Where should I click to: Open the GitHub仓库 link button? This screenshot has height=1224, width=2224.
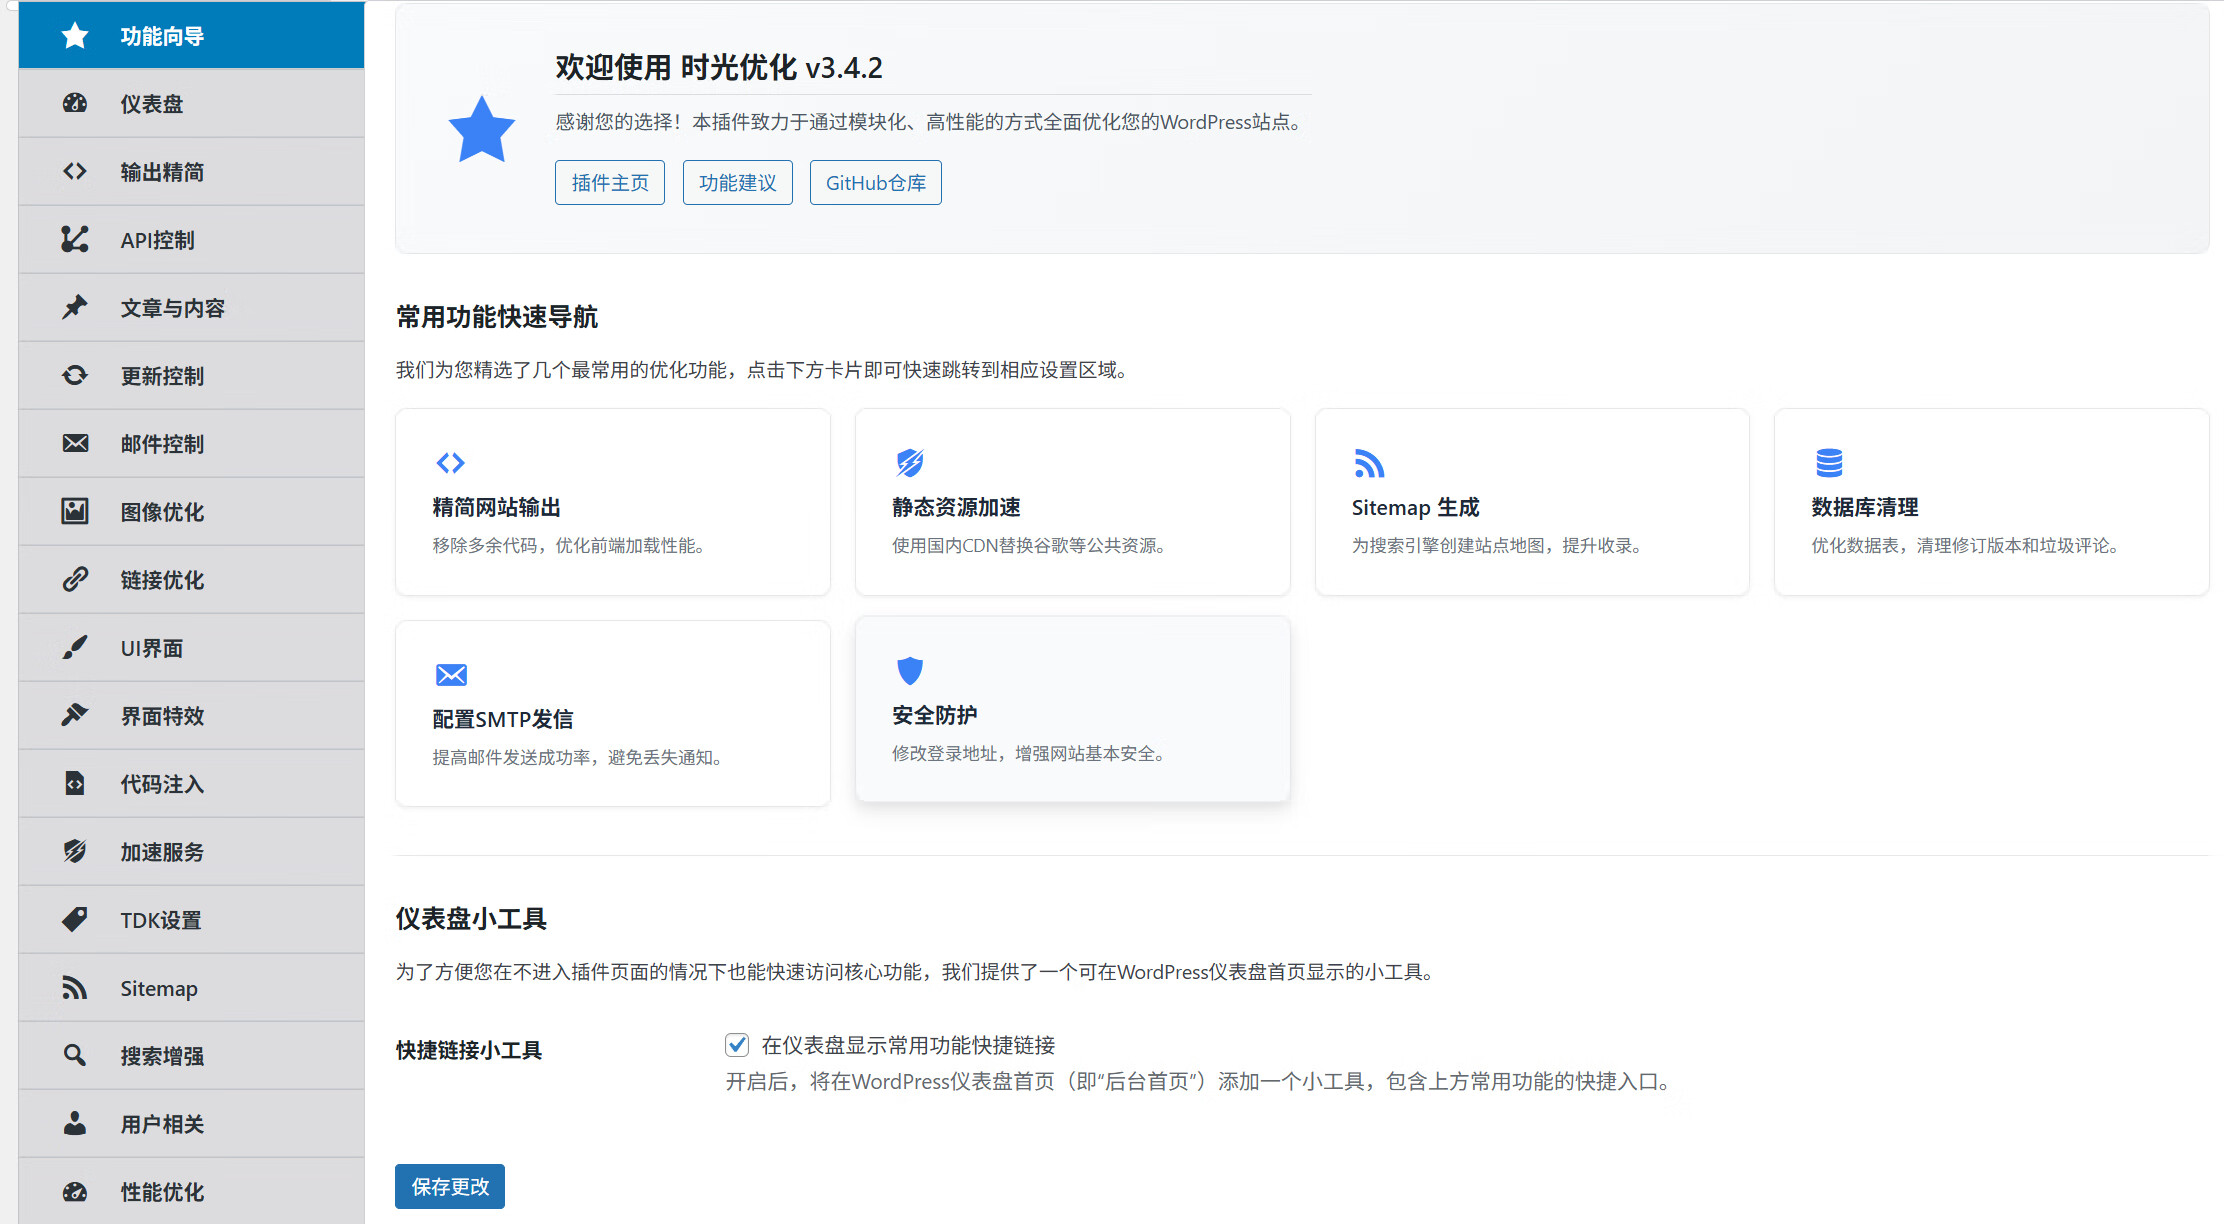point(875,183)
